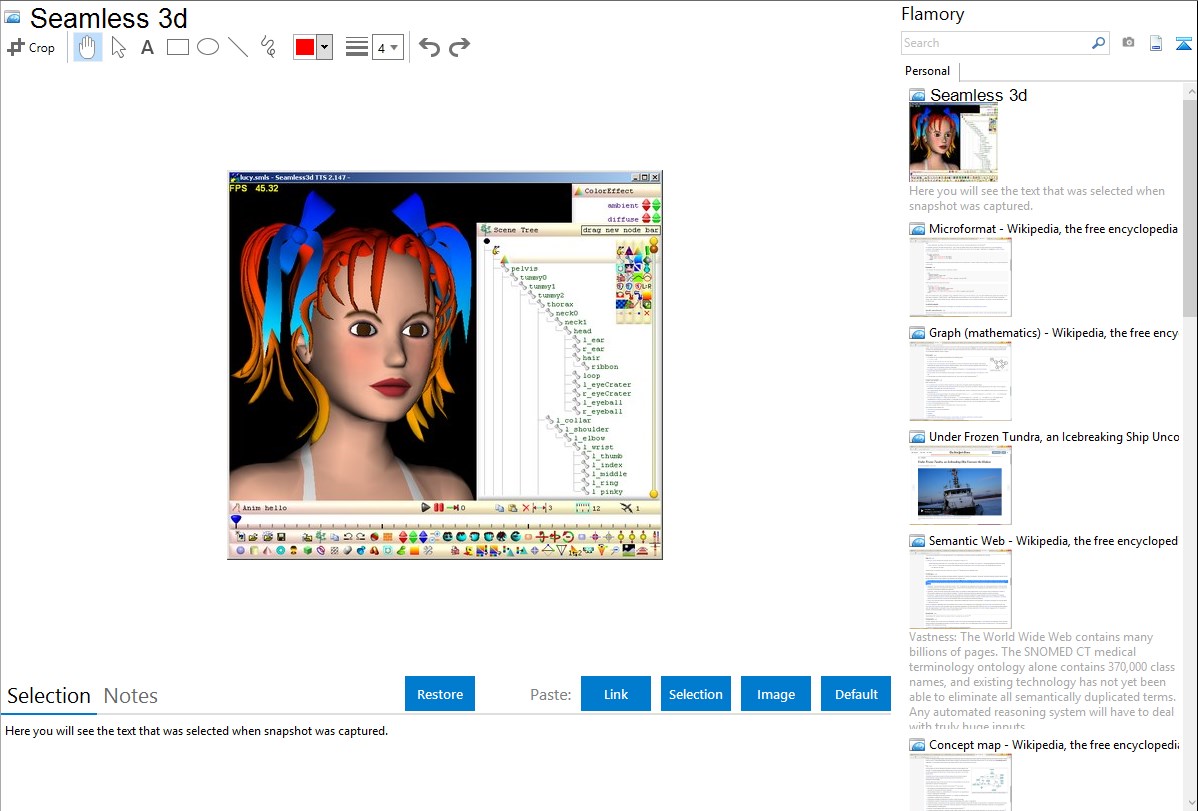
Task: Click the camera capture icon
Action: 1128,43
